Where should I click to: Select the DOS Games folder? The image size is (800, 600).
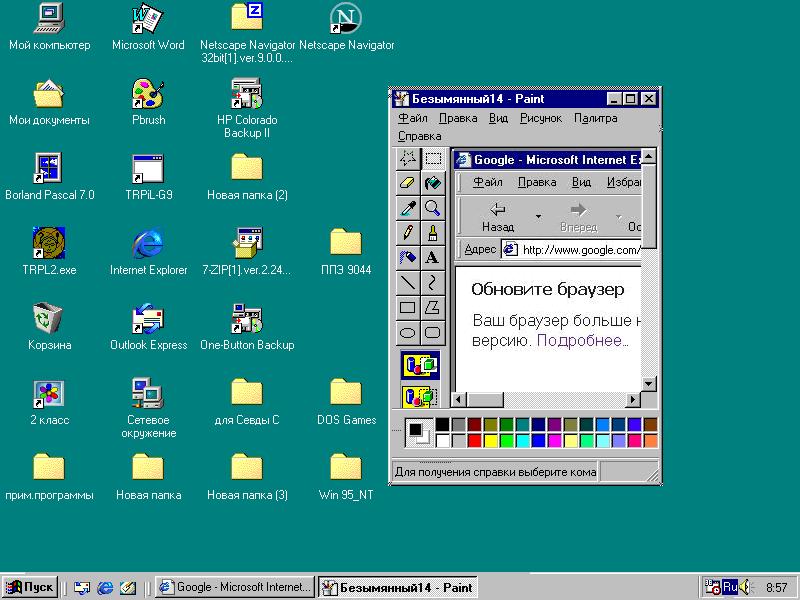tap(346, 402)
